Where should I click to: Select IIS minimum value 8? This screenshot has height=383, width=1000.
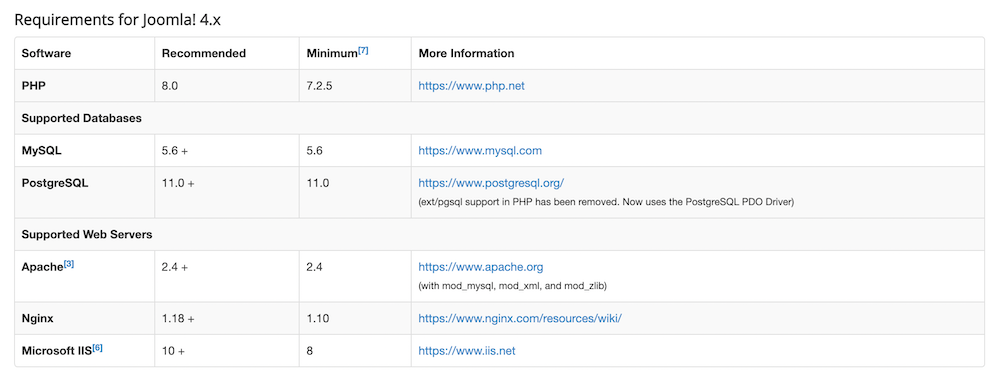310,350
